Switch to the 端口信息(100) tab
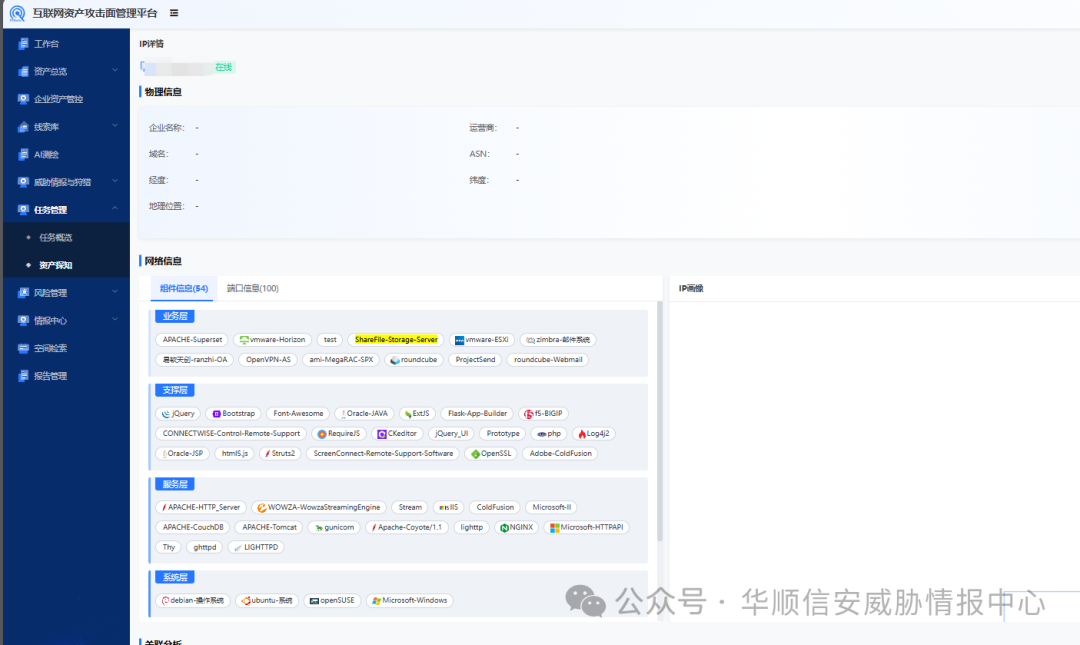This screenshot has width=1080, height=645. 253,289
